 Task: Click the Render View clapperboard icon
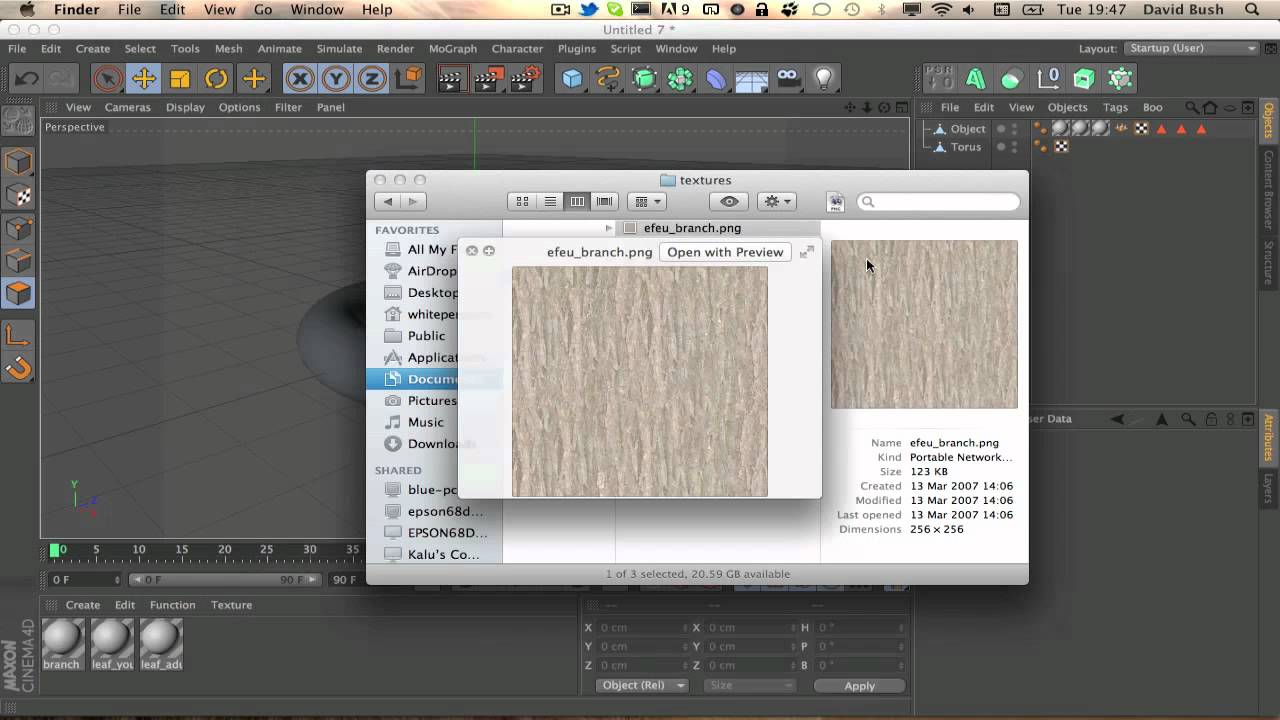click(453, 79)
